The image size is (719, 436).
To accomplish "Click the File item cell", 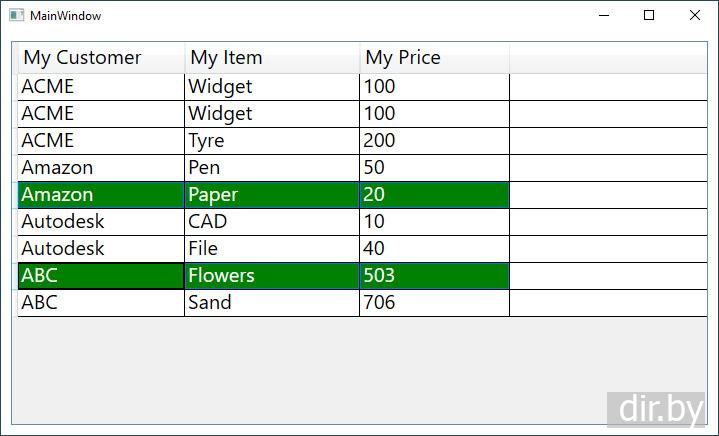I will coord(272,249).
